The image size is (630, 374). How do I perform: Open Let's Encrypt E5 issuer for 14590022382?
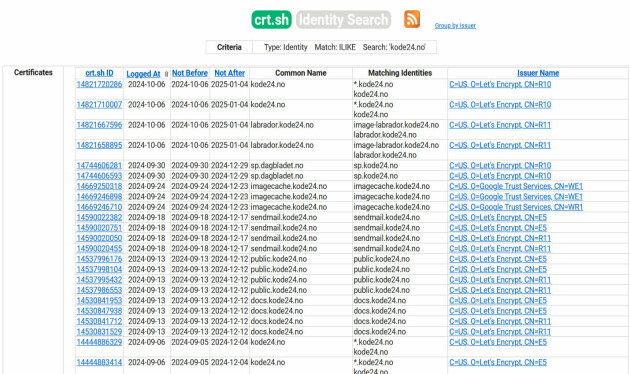coord(498,217)
